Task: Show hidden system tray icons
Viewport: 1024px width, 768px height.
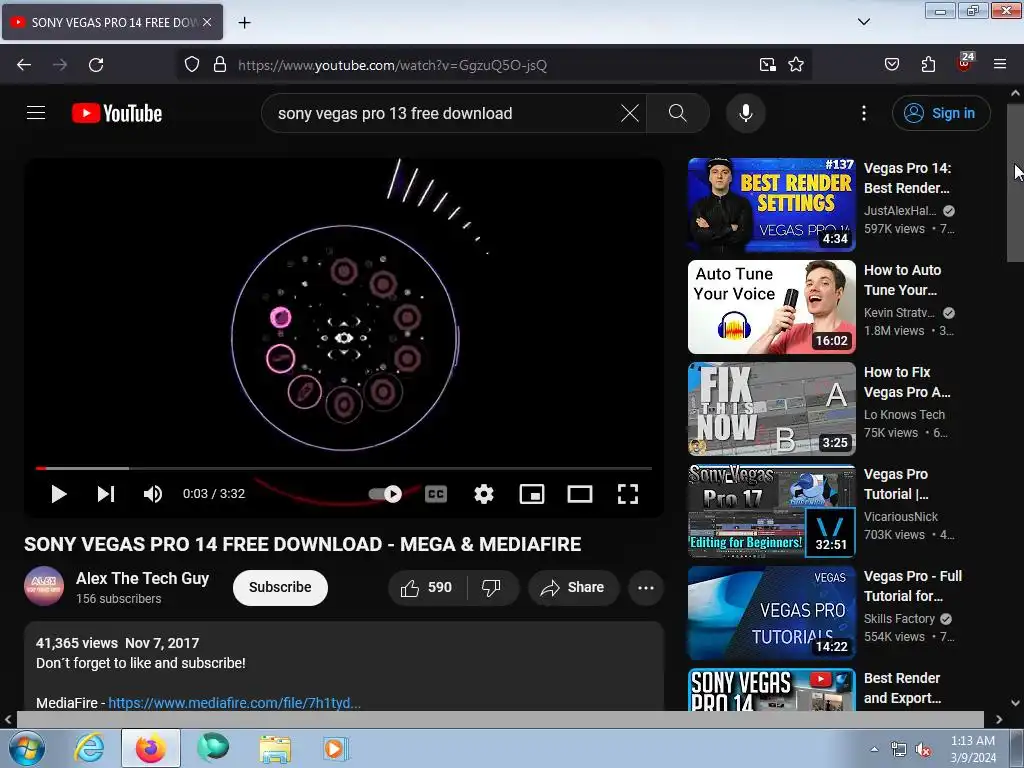Action: pyautogui.click(x=874, y=749)
